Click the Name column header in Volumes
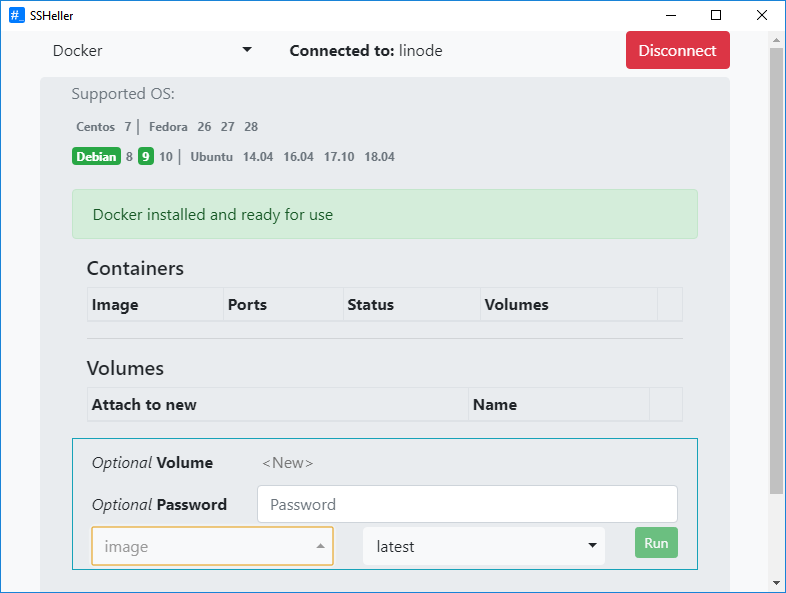 coord(494,405)
